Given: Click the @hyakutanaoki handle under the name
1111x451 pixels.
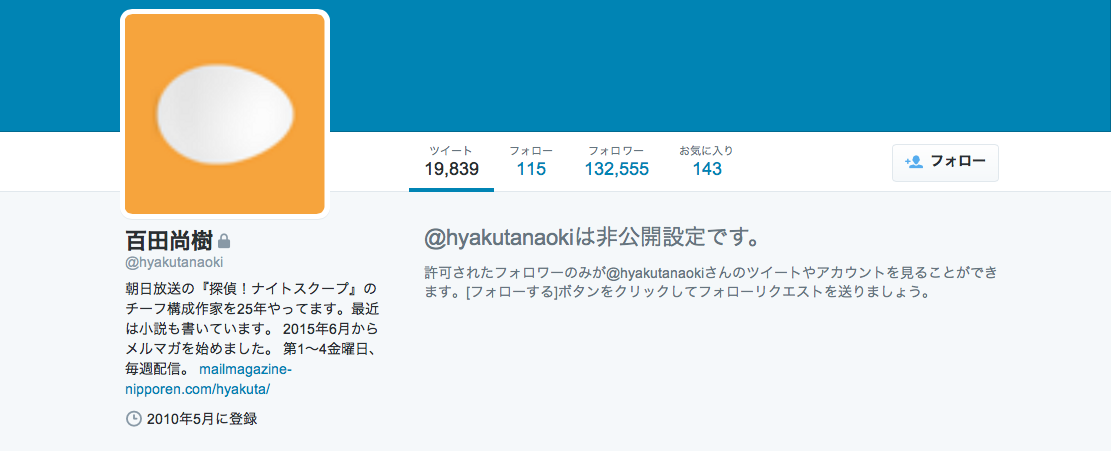Looking at the screenshot, I should 174,263.
